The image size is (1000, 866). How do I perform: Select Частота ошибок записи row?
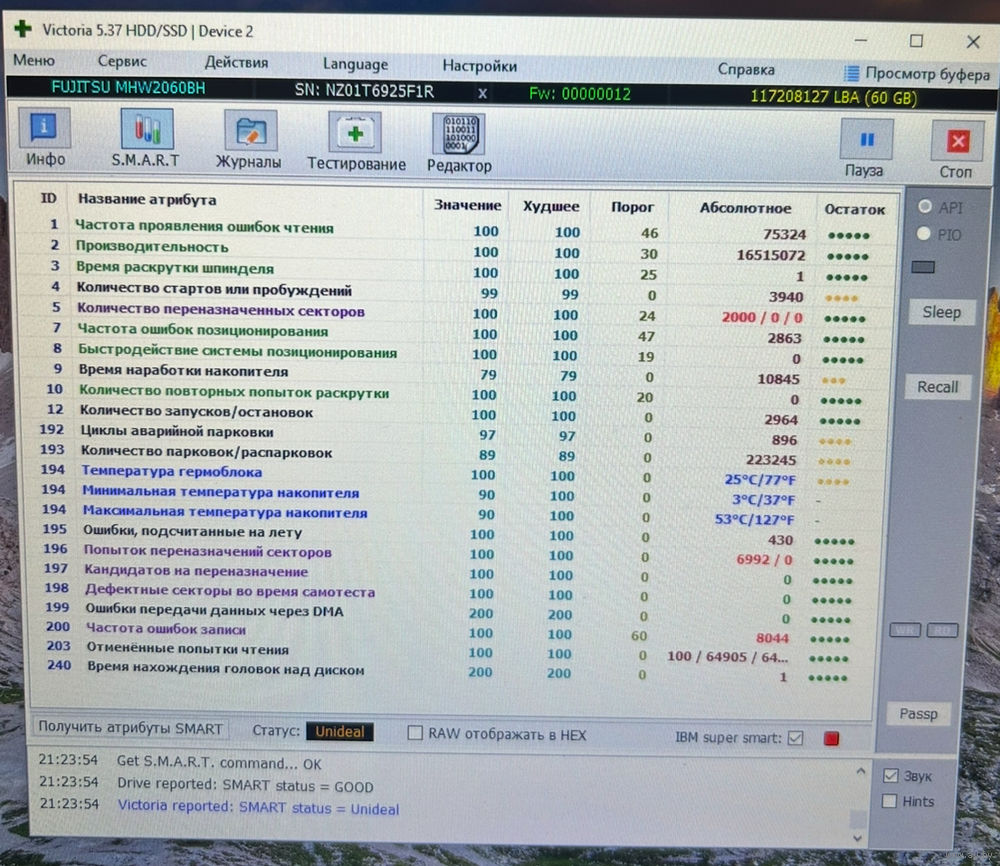pyautogui.click(x=453, y=631)
